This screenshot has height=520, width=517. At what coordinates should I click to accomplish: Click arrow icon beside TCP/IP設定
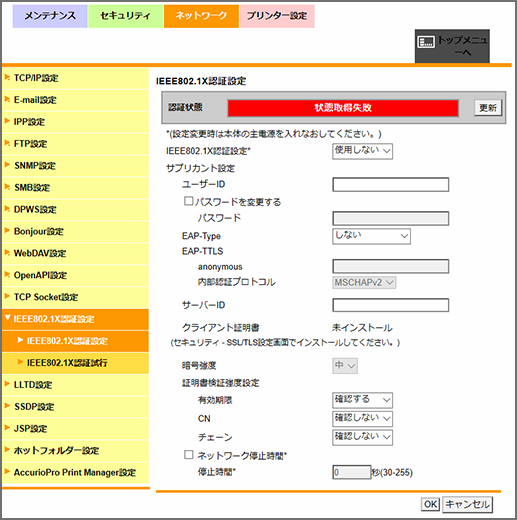tap(7, 77)
